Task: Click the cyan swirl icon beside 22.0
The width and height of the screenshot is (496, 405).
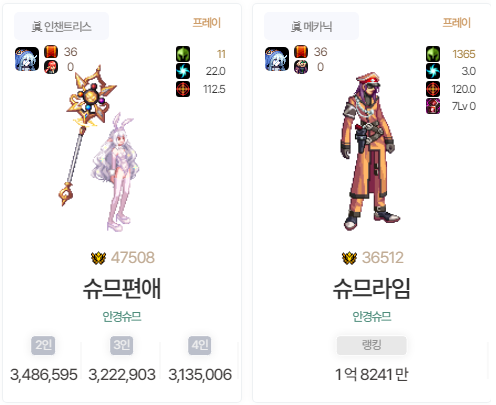Action: point(183,71)
